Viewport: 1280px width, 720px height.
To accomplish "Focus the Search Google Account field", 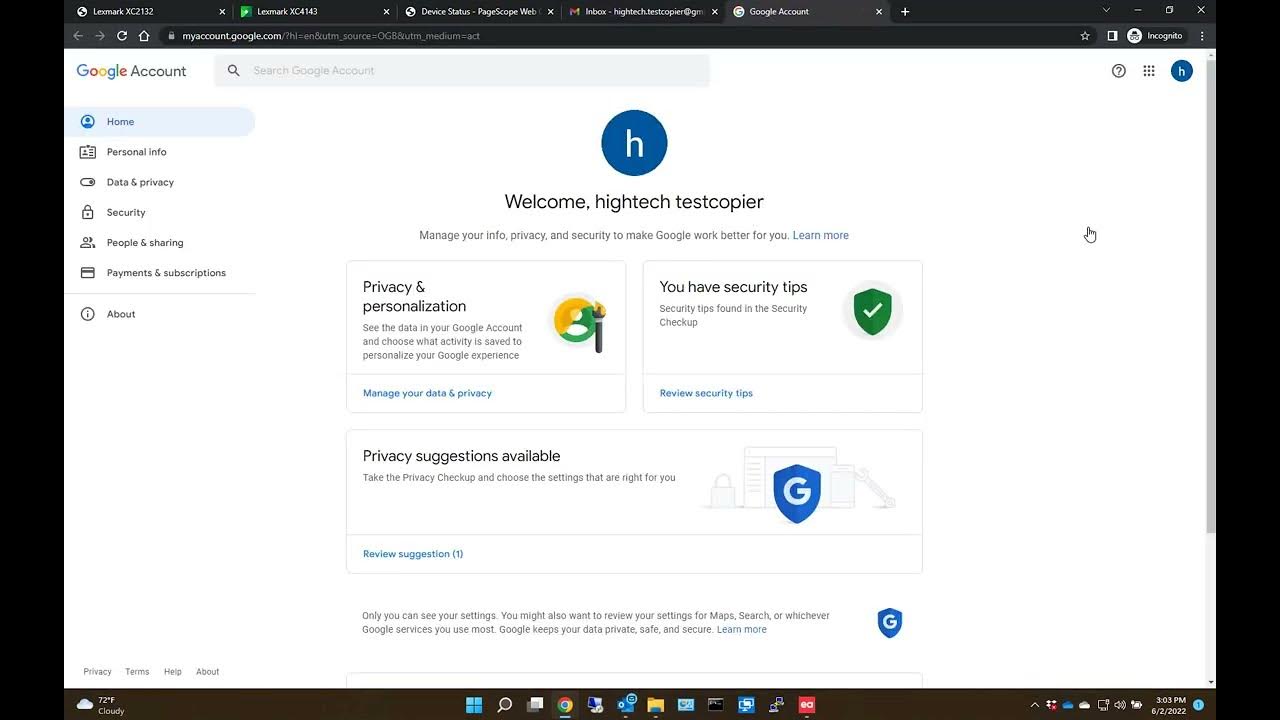I will 462,71.
